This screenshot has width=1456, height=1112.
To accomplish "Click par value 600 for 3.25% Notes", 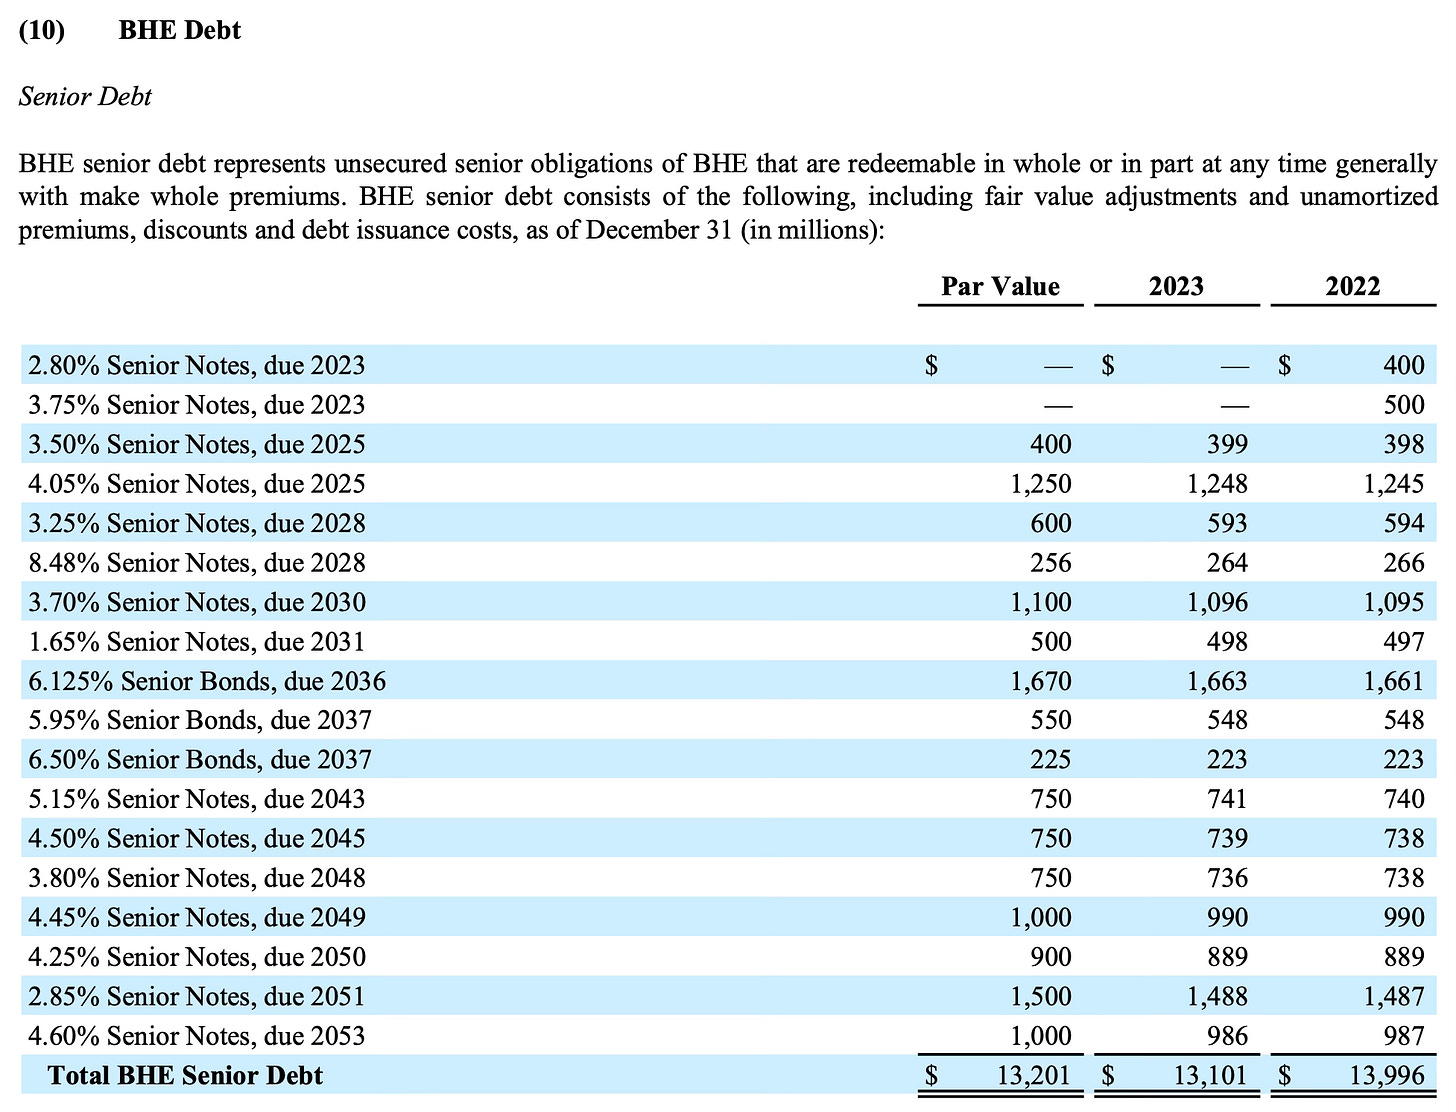I will 1051,523.
